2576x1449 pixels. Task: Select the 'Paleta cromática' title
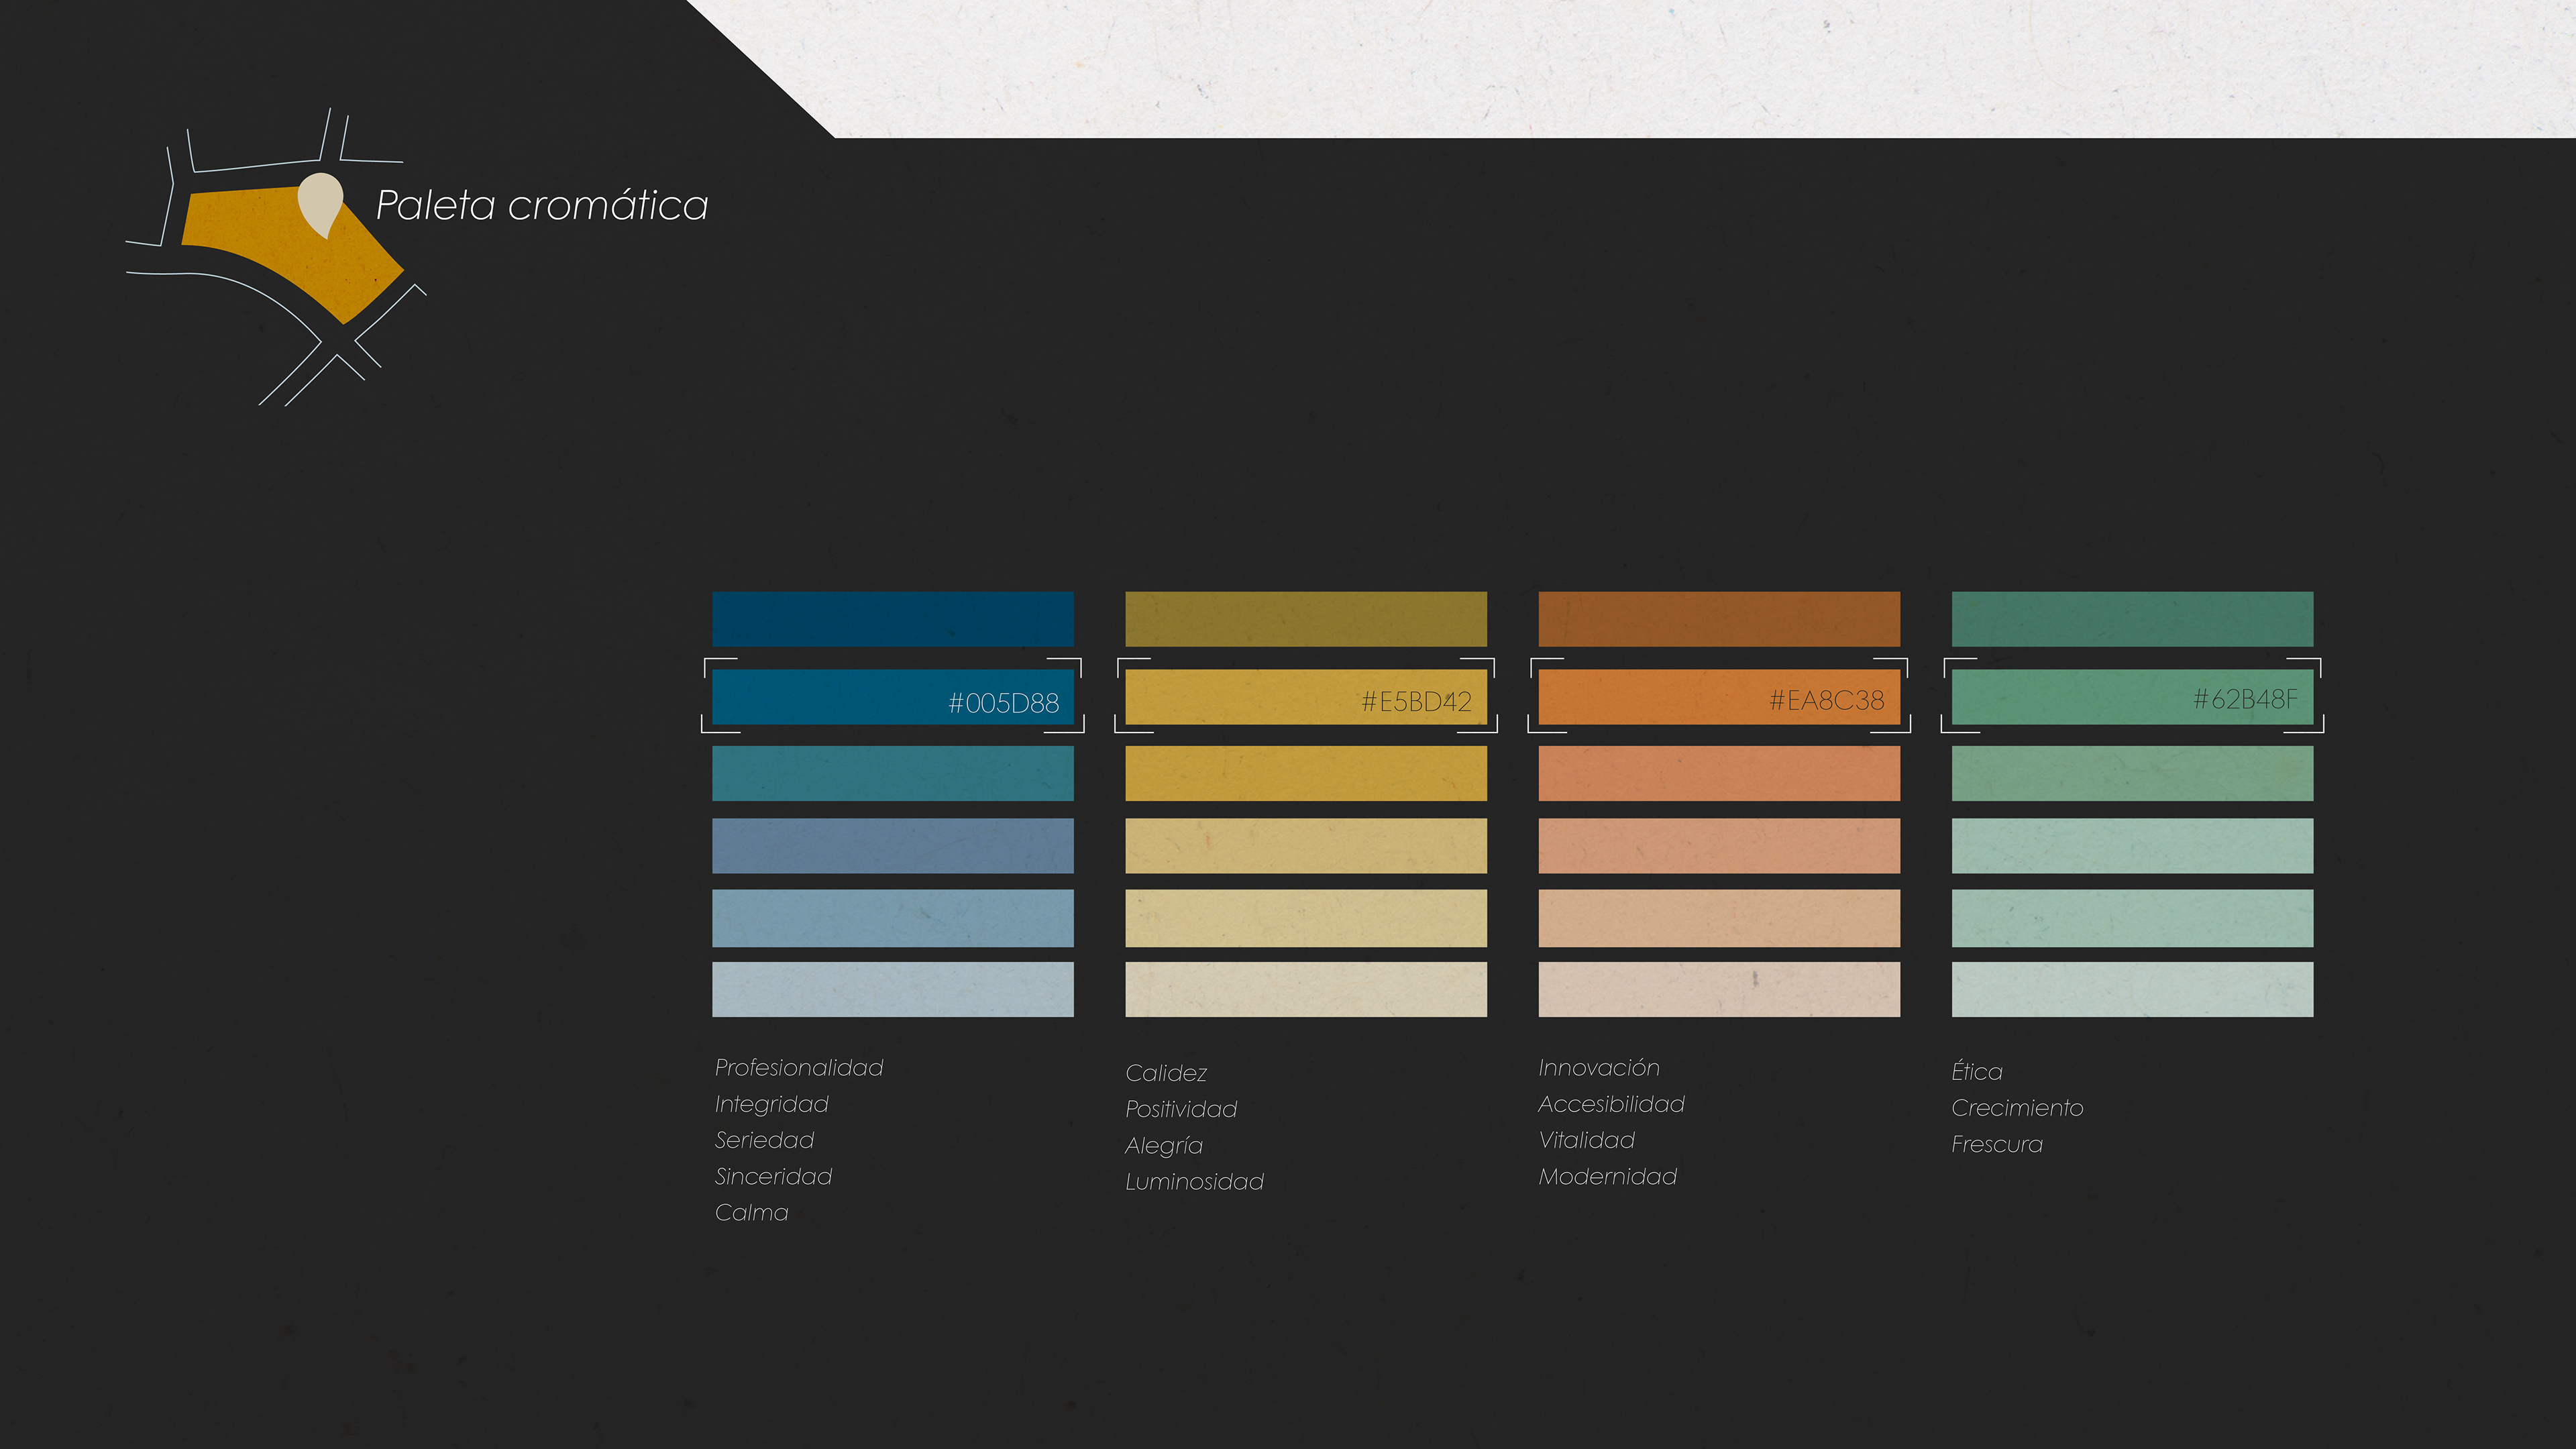point(542,205)
